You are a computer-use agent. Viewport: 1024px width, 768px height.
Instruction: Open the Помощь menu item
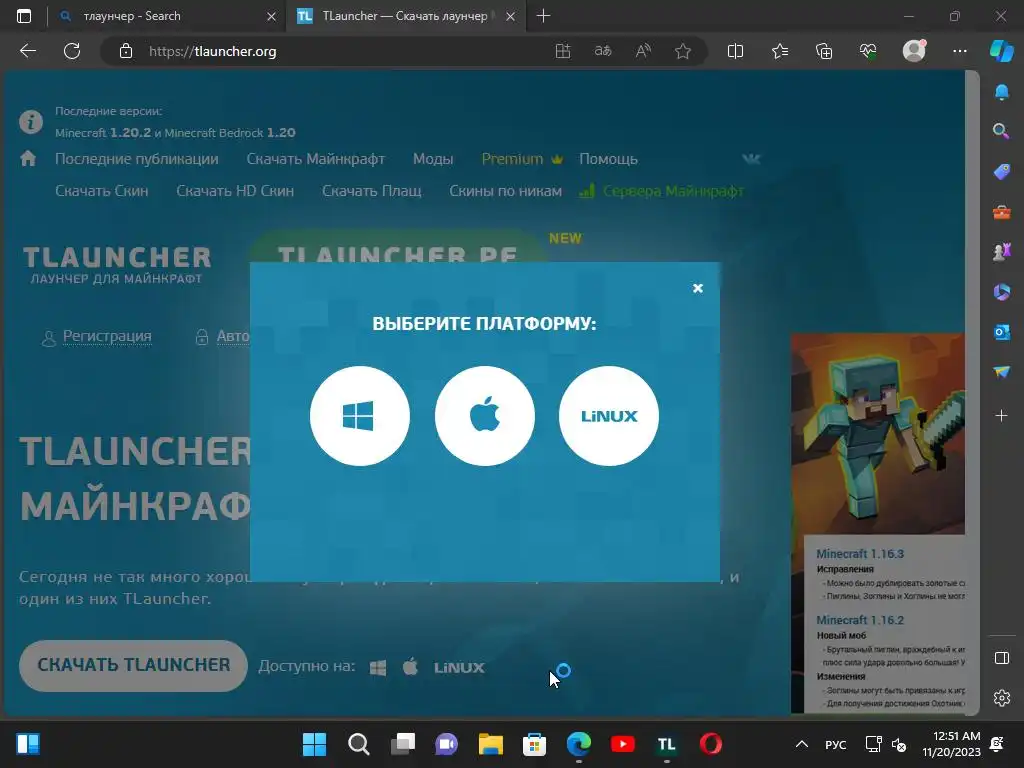click(x=608, y=159)
